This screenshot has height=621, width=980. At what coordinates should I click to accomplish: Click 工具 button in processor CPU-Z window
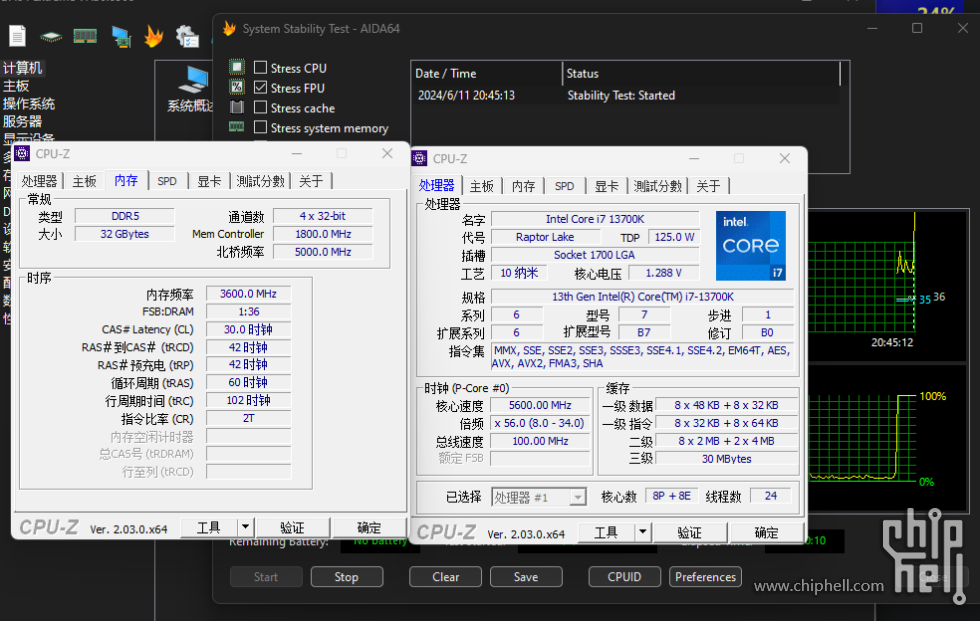606,532
